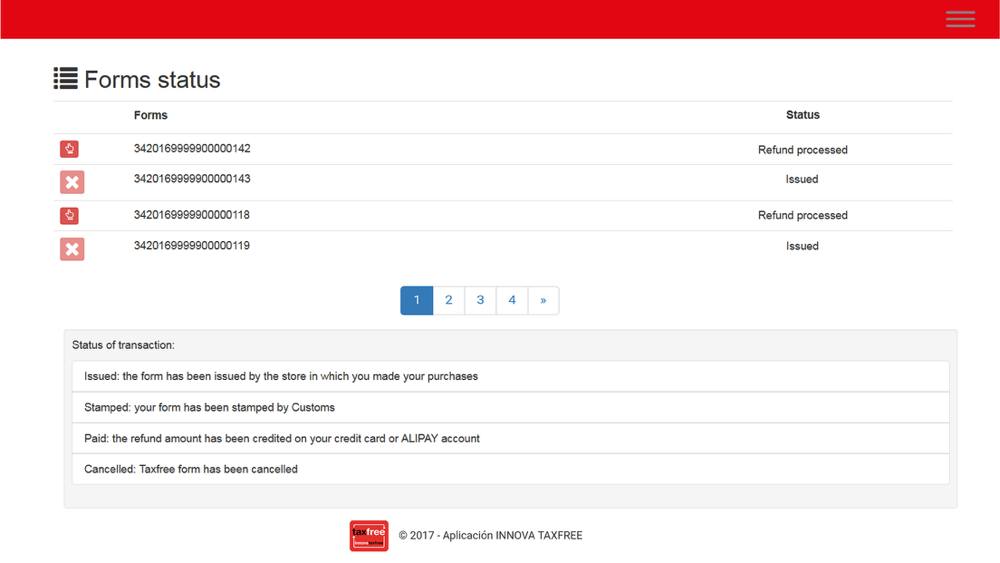
Task: Go to page 4 of forms
Action: [512, 300]
